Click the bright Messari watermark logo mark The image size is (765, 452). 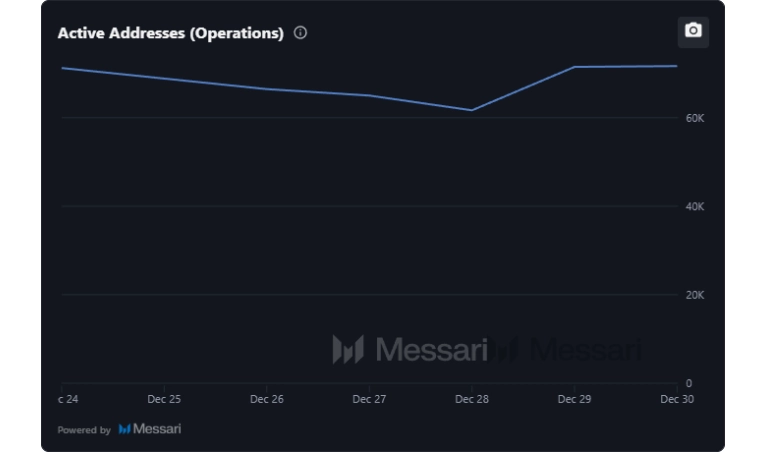348,349
